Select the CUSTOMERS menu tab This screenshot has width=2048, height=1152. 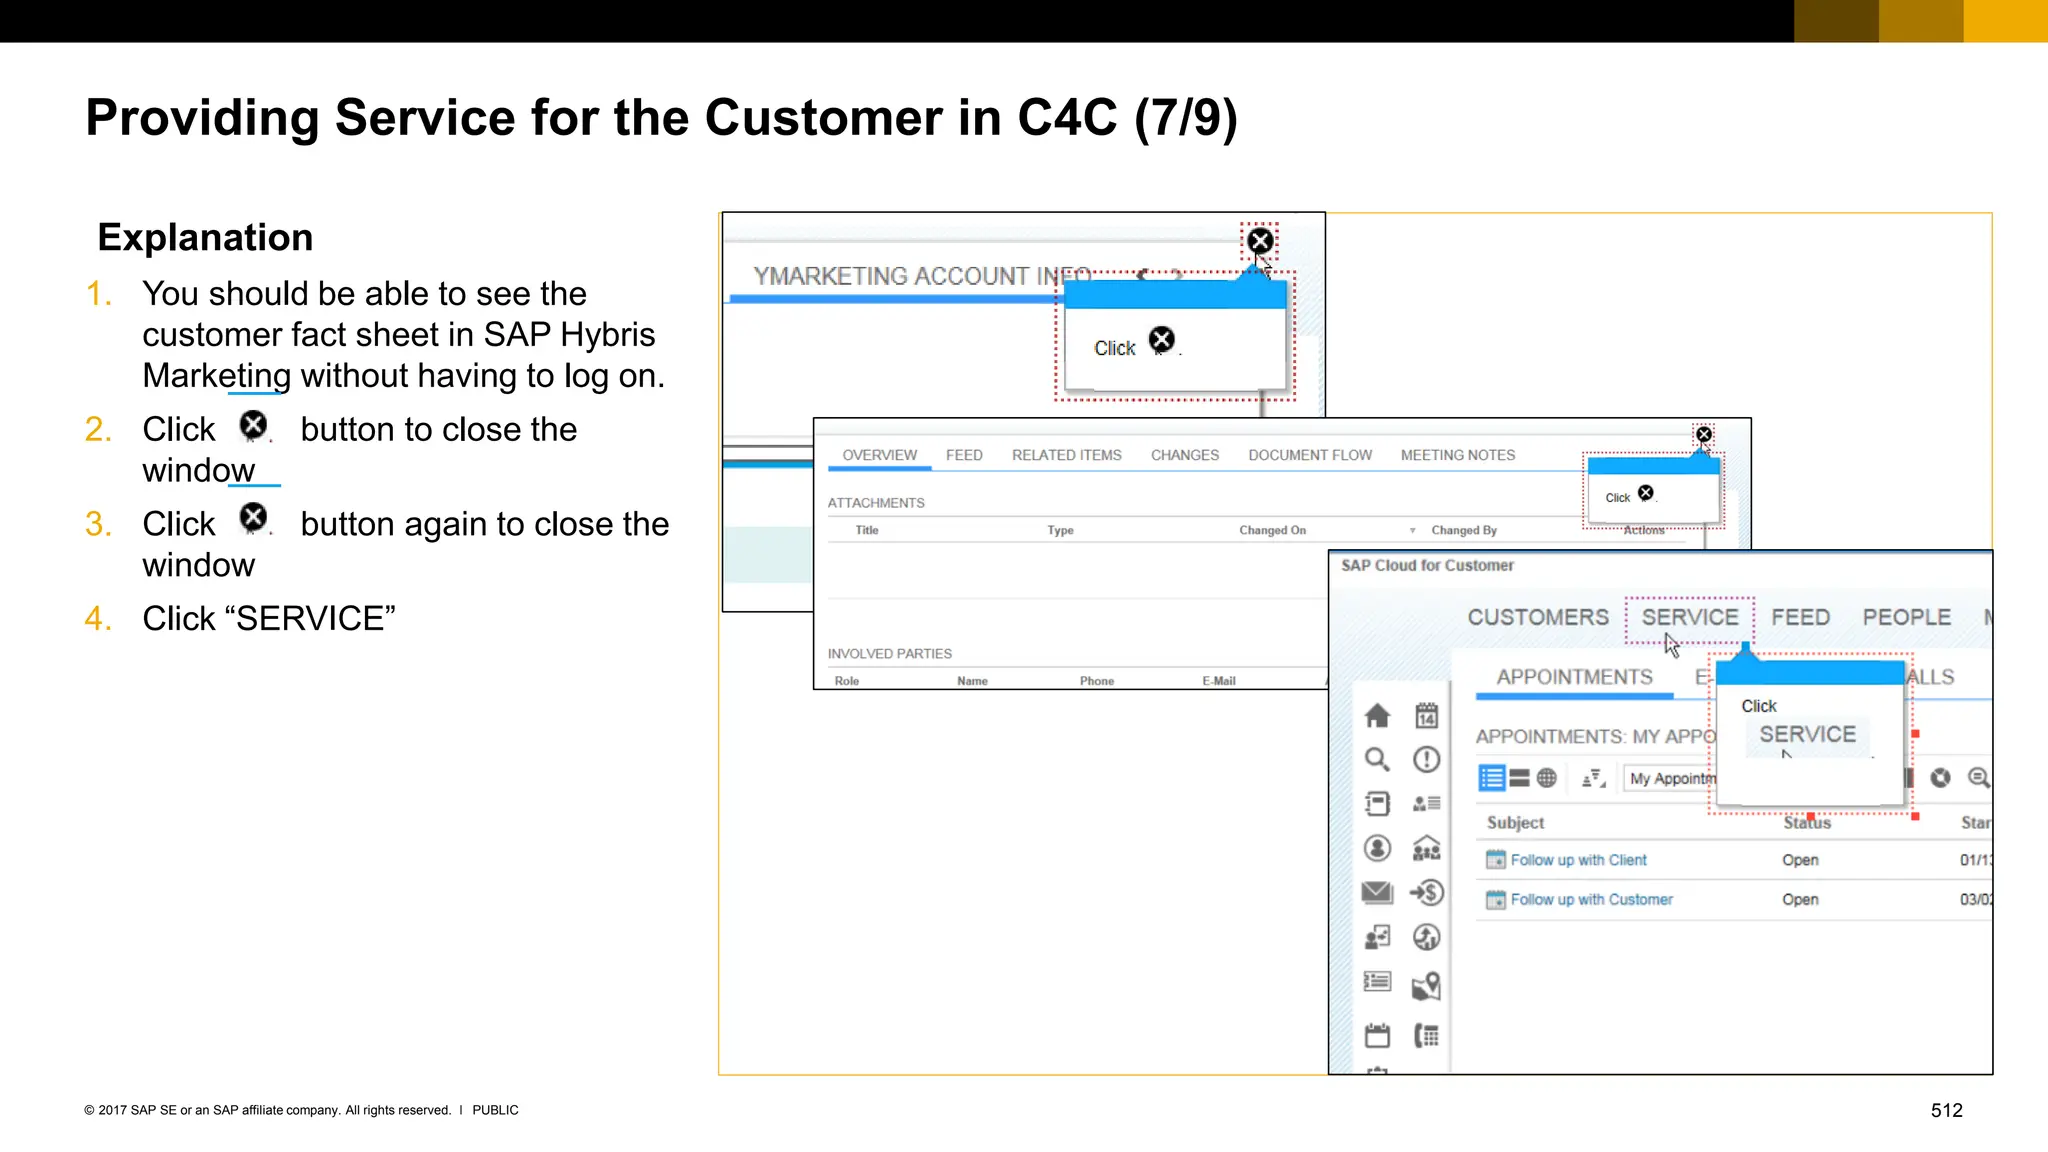pyautogui.click(x=1538, y=617)
